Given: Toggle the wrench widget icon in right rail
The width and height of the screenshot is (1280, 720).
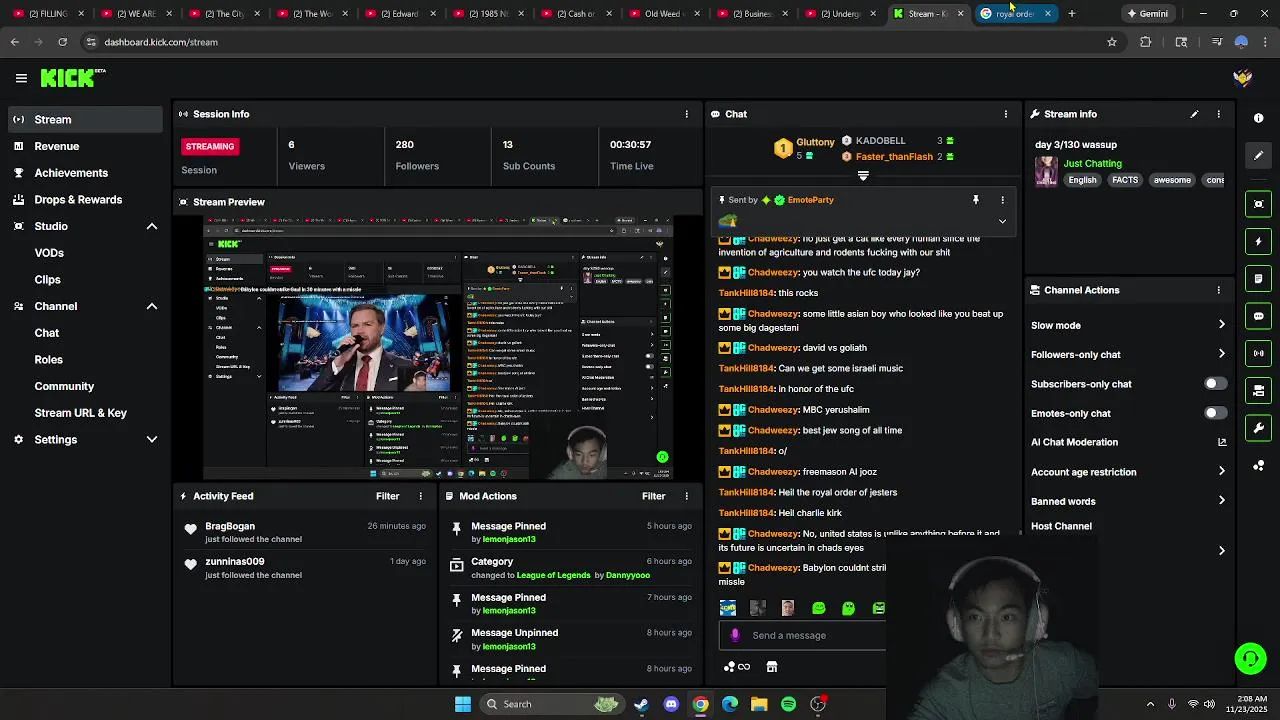Looking at the screenshot, I should coord(1258,428).
